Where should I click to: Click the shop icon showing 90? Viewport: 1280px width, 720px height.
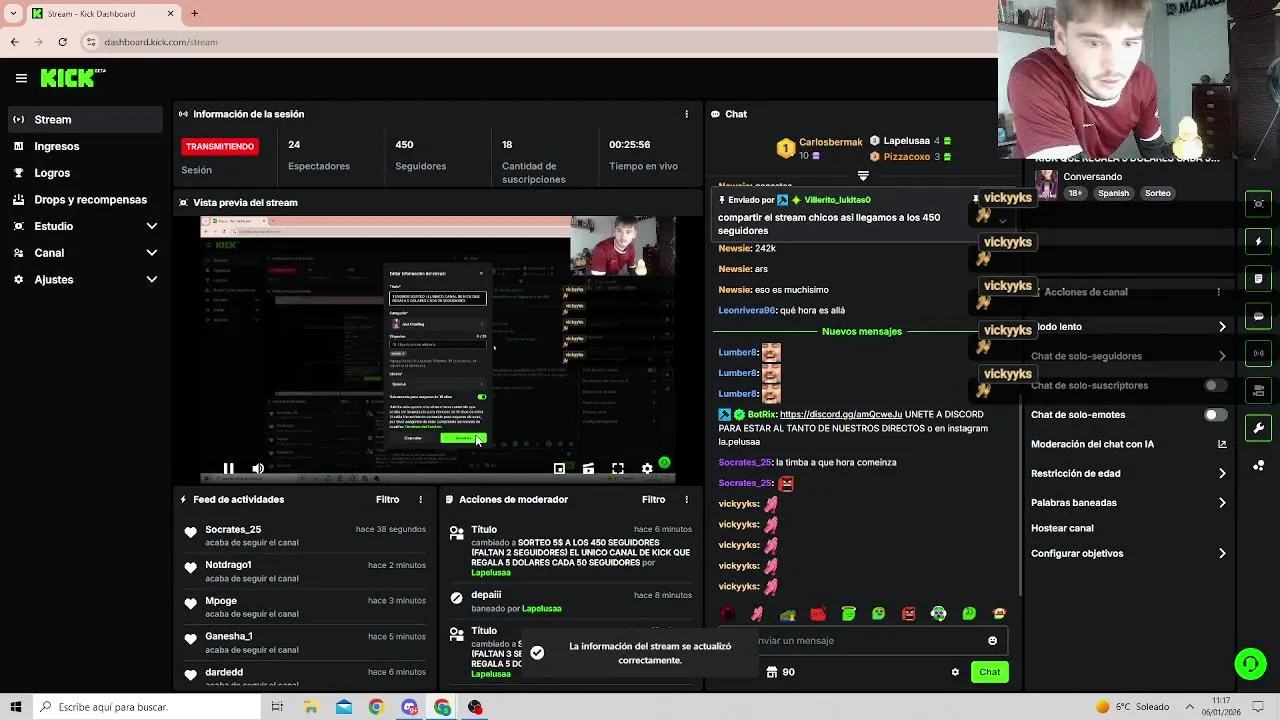pyautogui.click(x=780, y=672)
